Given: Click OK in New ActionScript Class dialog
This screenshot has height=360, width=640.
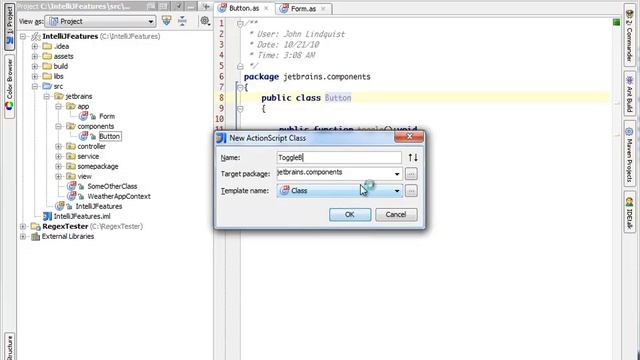Looking at the screenshot, I should 350,215.
